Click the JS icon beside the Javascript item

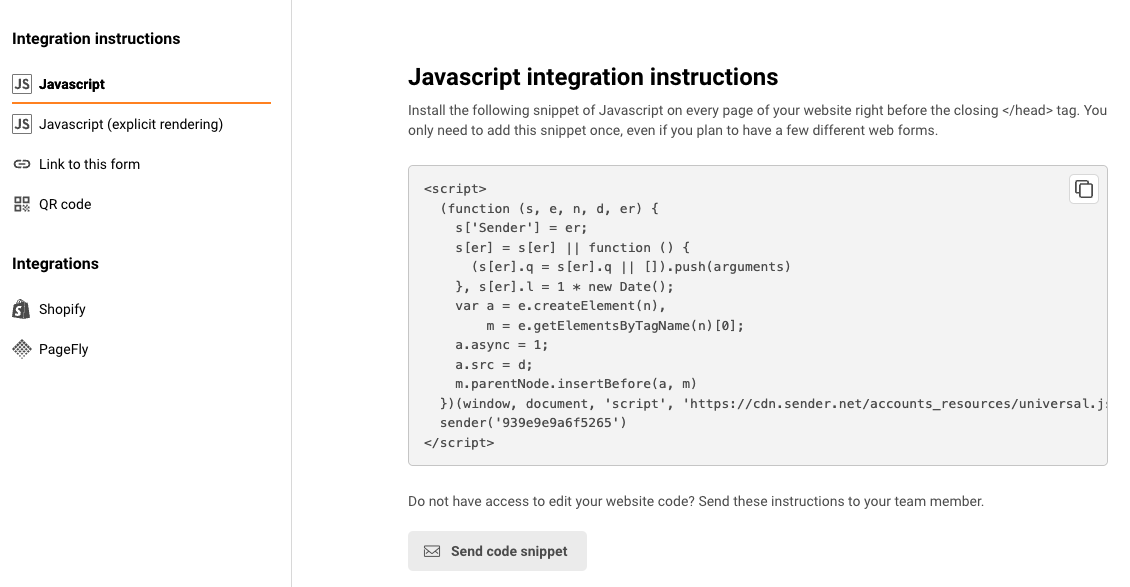point(21,84)
